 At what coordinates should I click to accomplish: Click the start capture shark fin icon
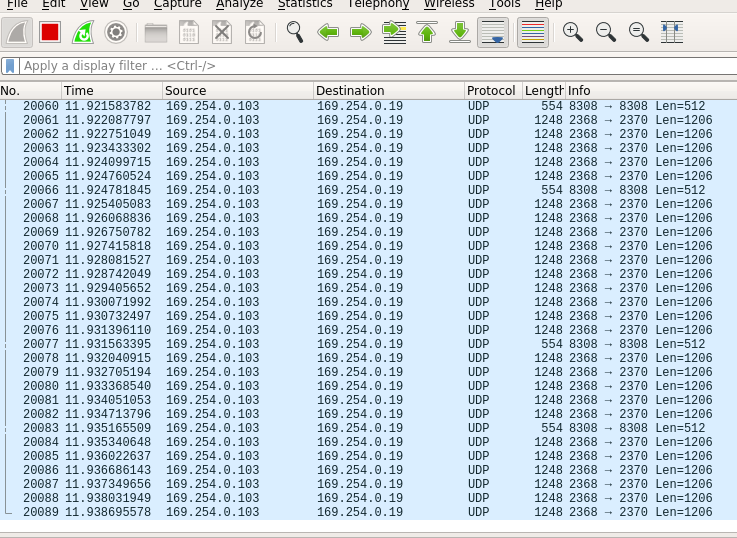click(x=17, y=32)
